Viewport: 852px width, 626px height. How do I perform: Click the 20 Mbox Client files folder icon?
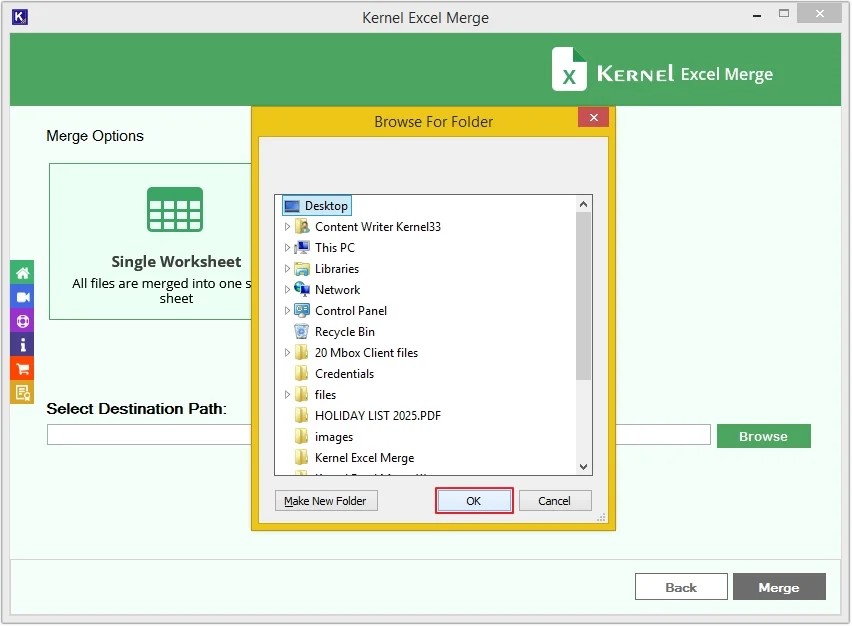tap(302, 353)
